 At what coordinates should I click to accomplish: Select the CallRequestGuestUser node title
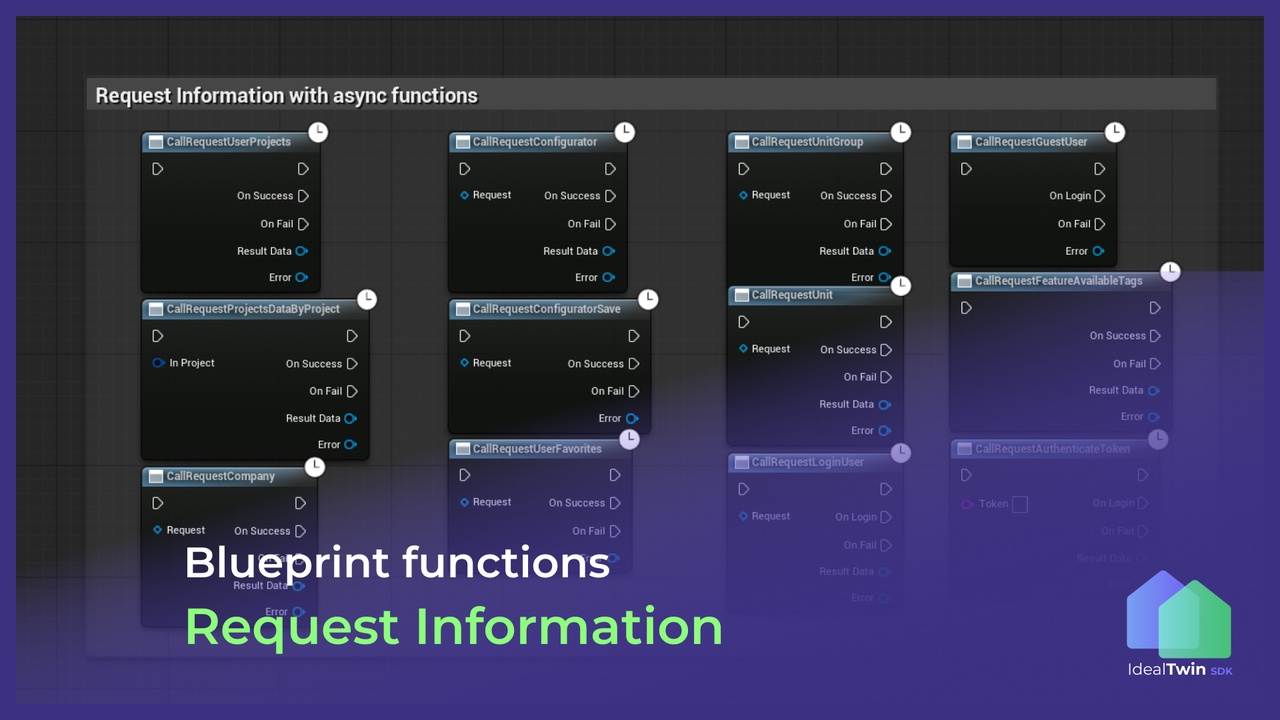tap(1031, 142)
